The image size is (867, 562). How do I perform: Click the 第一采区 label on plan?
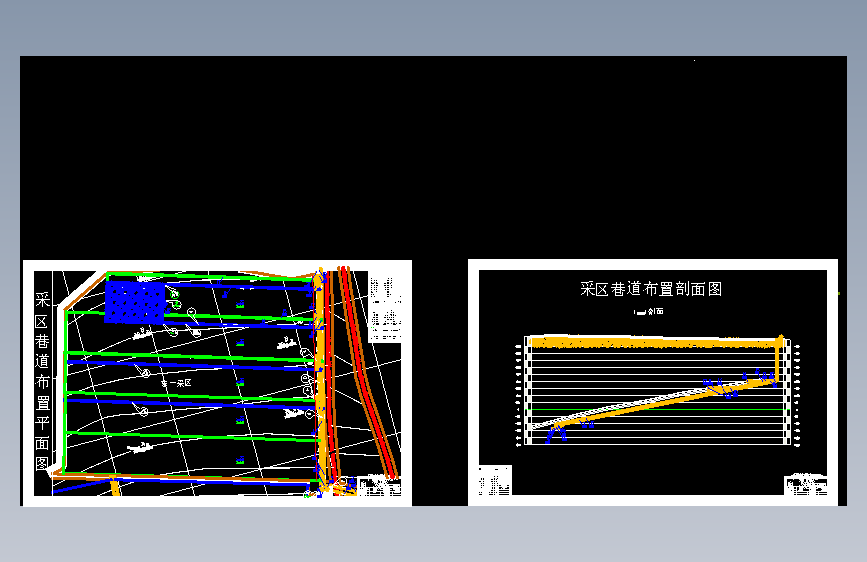[x=176, y=383]
